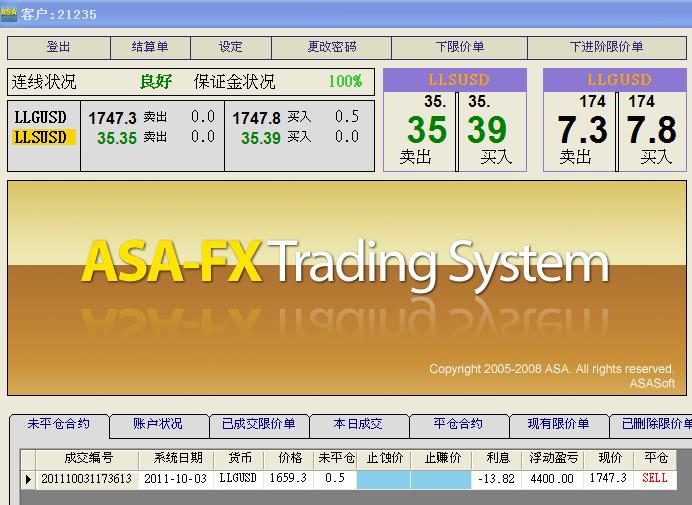Click the 浮动盈亏 column header
This screenshot has height=505, width=692.
pyautogui.click(x=553, y=459)
